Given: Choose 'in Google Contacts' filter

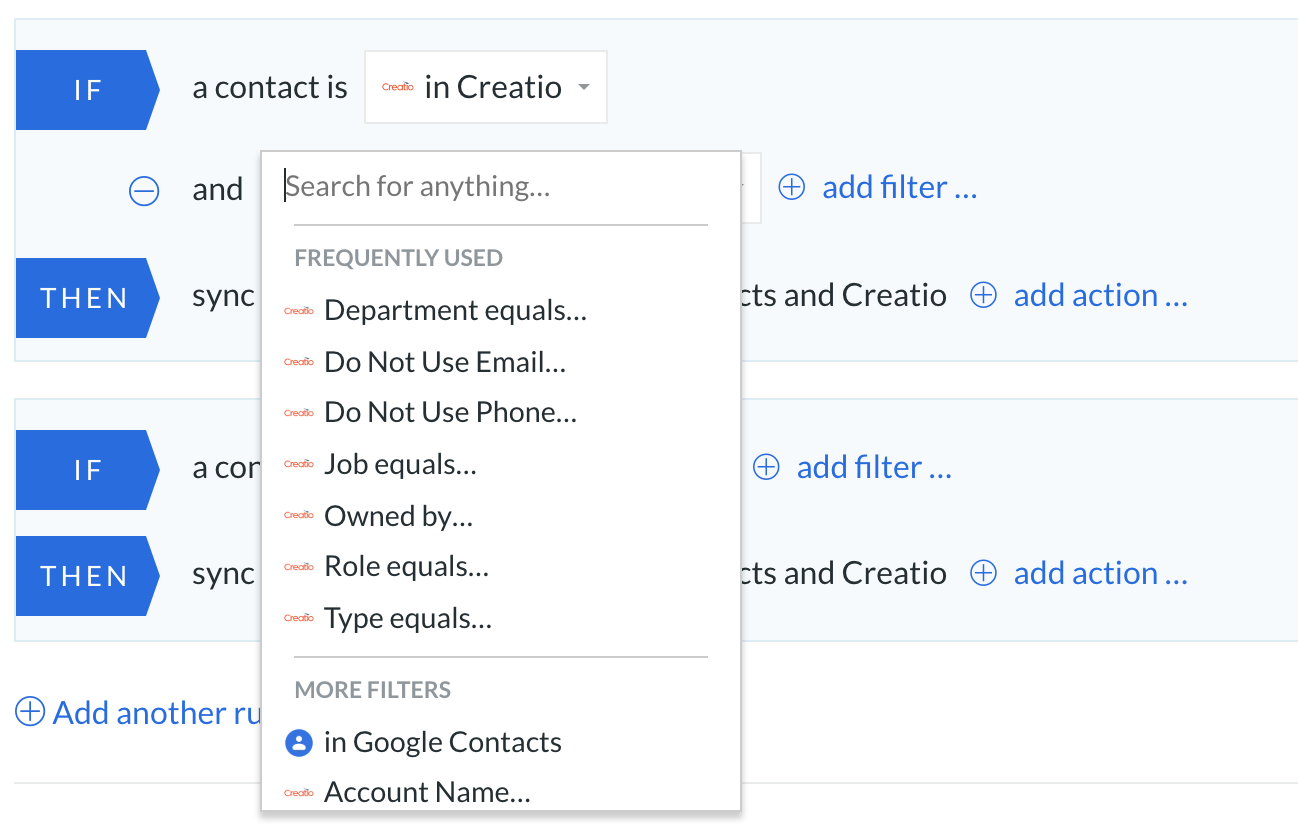Looking at the screenshot, I should [442, 742].
